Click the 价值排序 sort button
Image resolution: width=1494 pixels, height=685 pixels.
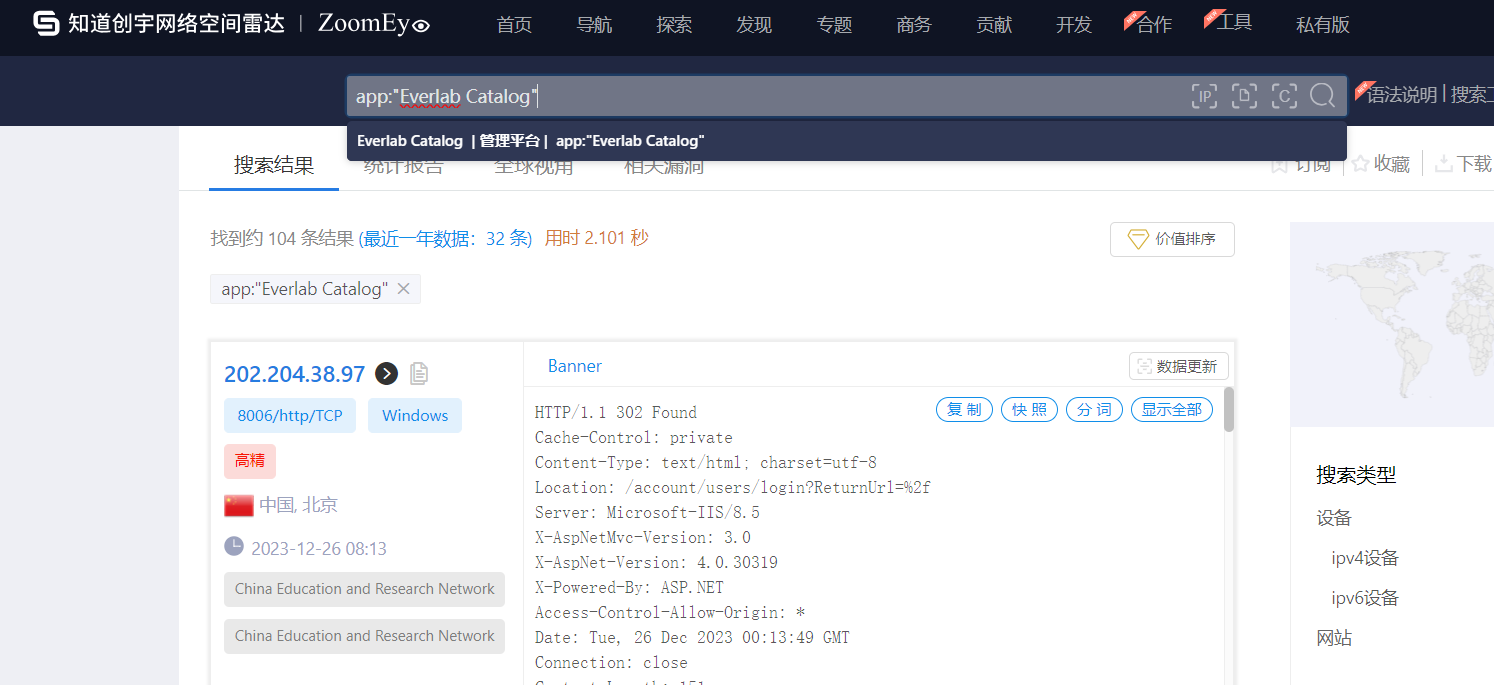coord(1172,240)
